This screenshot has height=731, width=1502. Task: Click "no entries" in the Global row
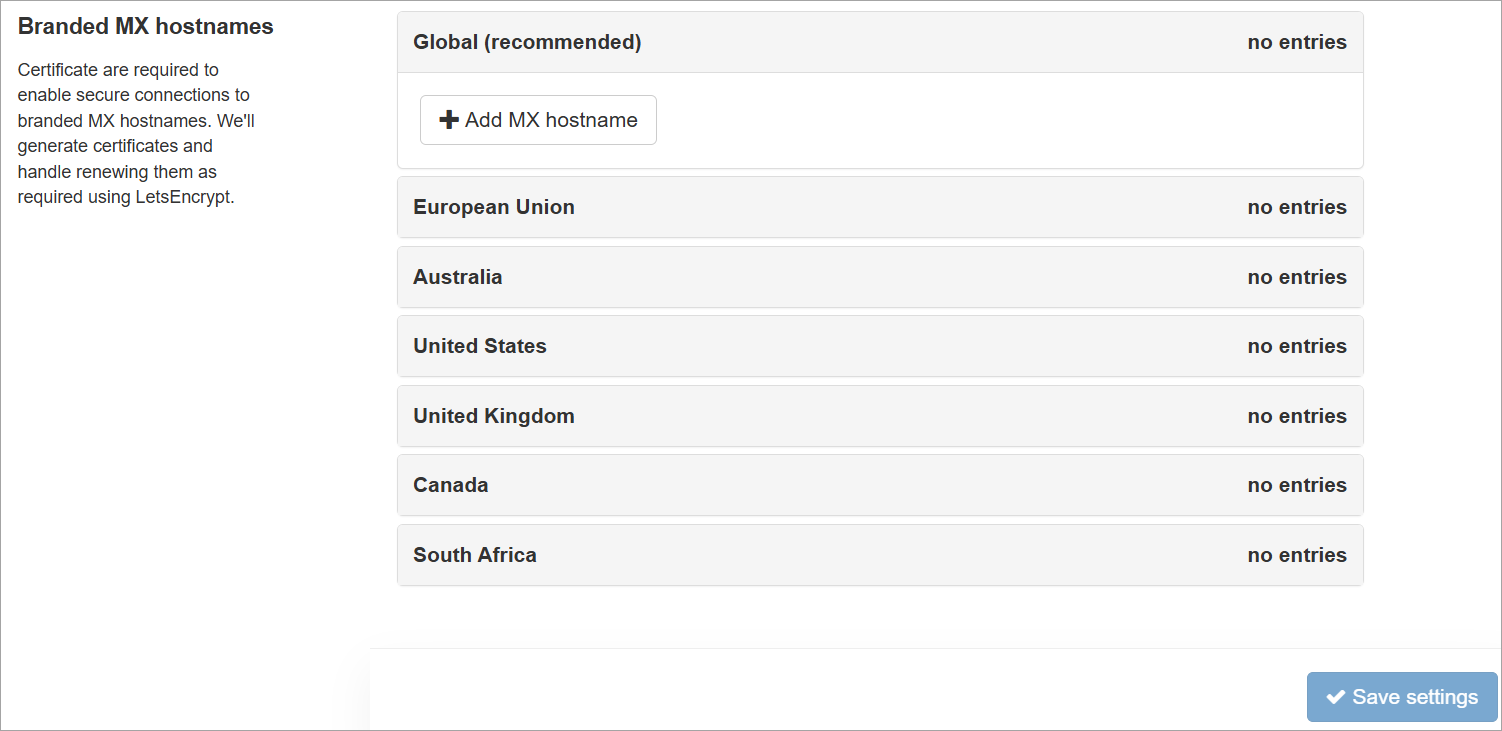[x=1297, y=42]
